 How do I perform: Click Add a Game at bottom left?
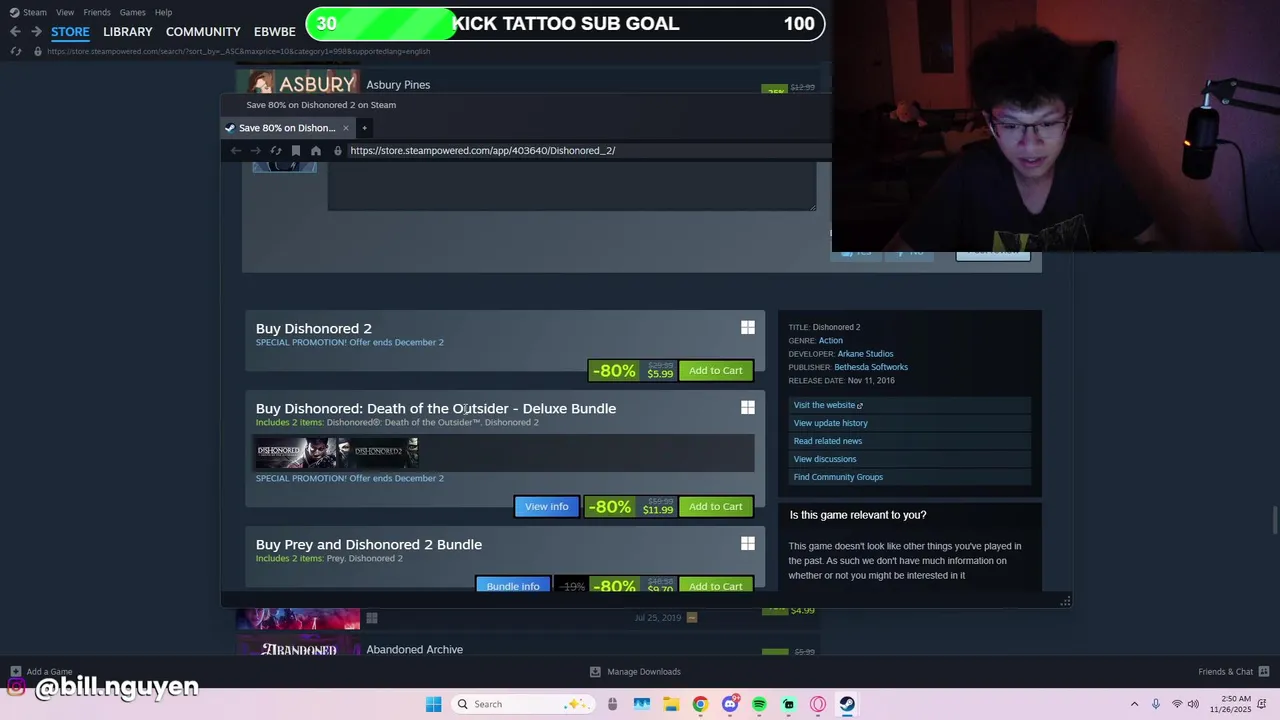[41, 672]
